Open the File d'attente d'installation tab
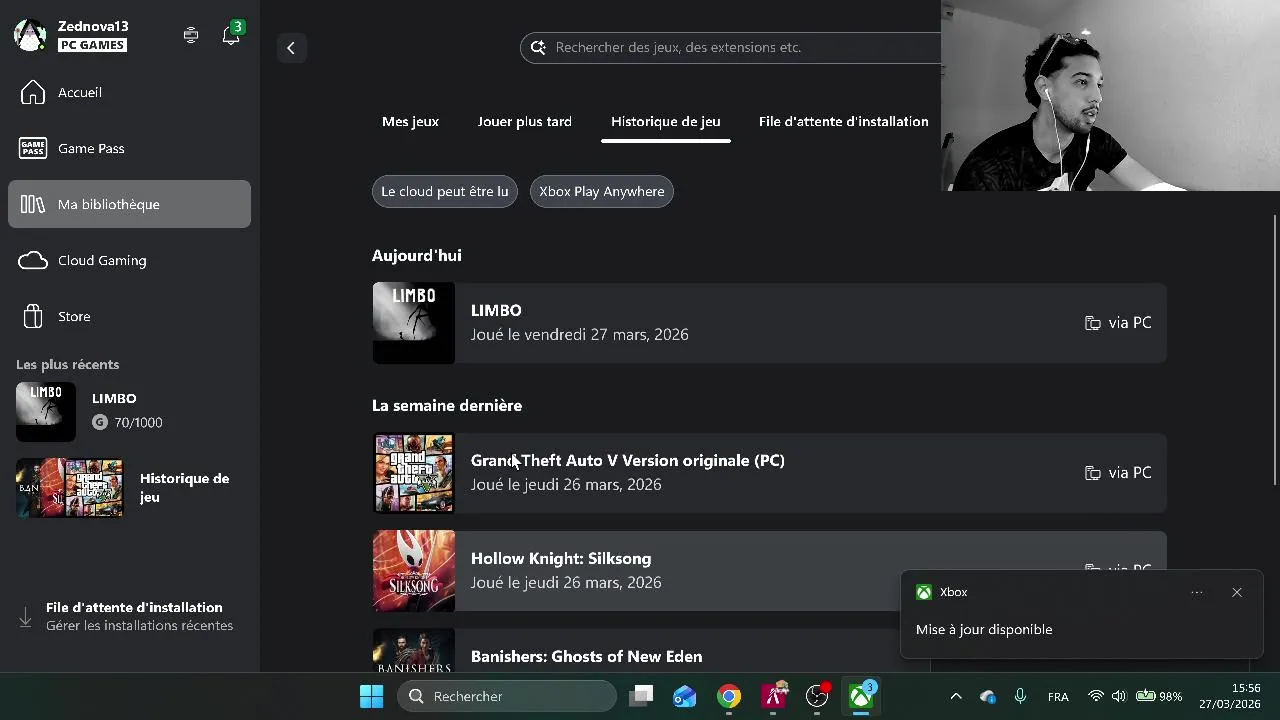The width and height of the screenshot is (1280, 720). coord(844,121)
